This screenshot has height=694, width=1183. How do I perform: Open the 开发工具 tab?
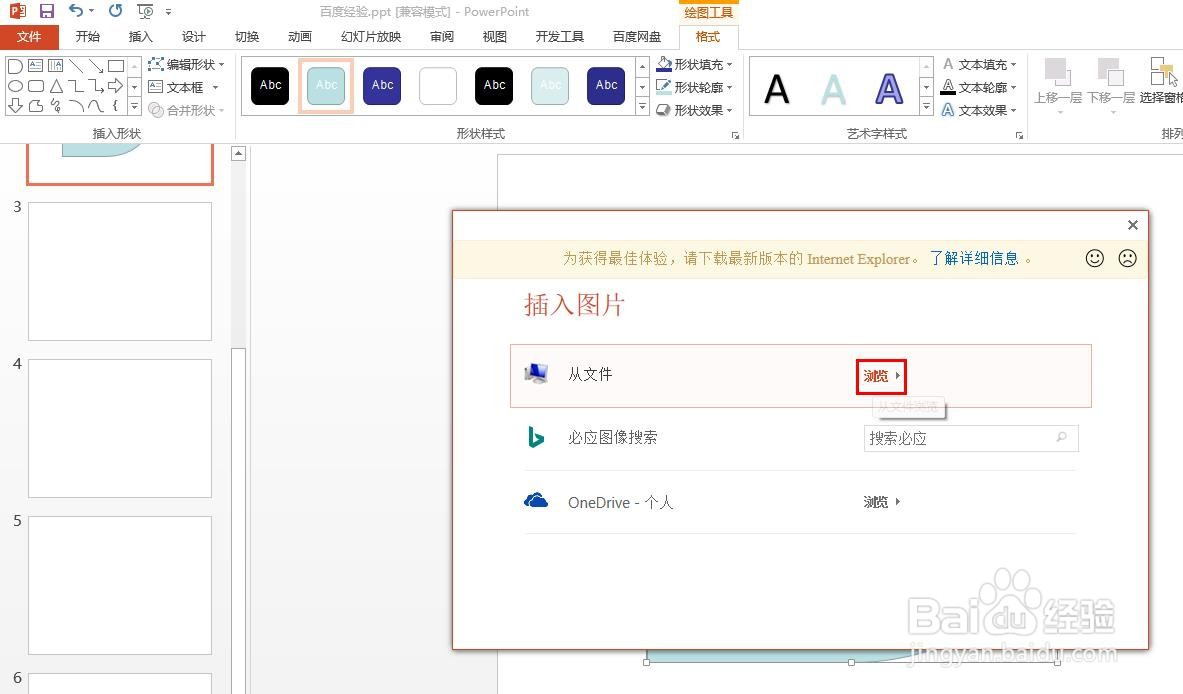pyautogui.click(x=560, y=36)
